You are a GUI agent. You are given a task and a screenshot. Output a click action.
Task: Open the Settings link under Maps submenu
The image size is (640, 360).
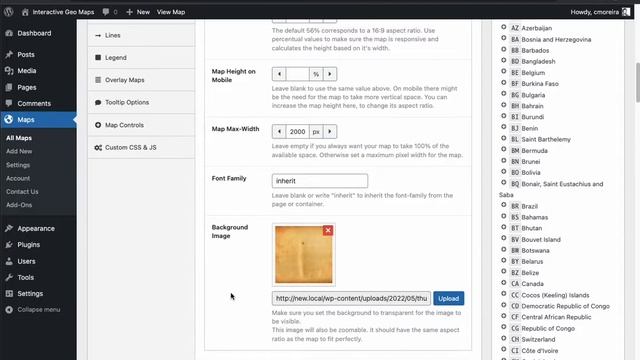18,165
